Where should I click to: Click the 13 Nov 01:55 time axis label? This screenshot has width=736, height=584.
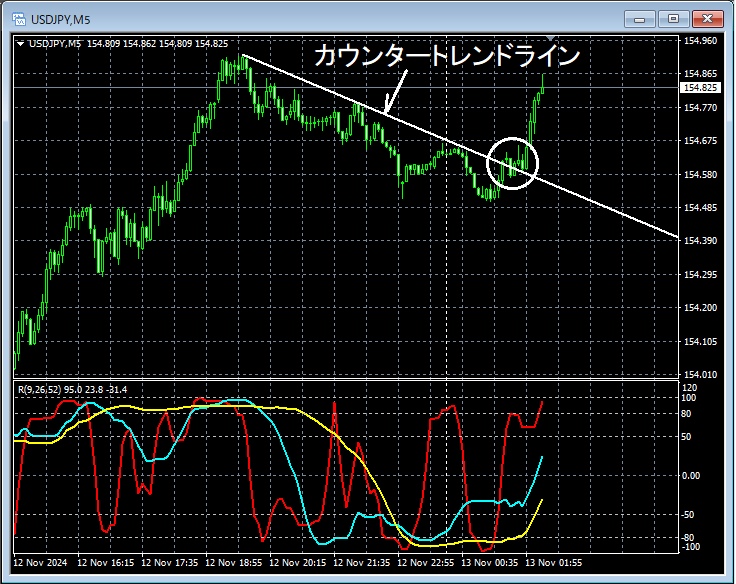click(553, 562)
